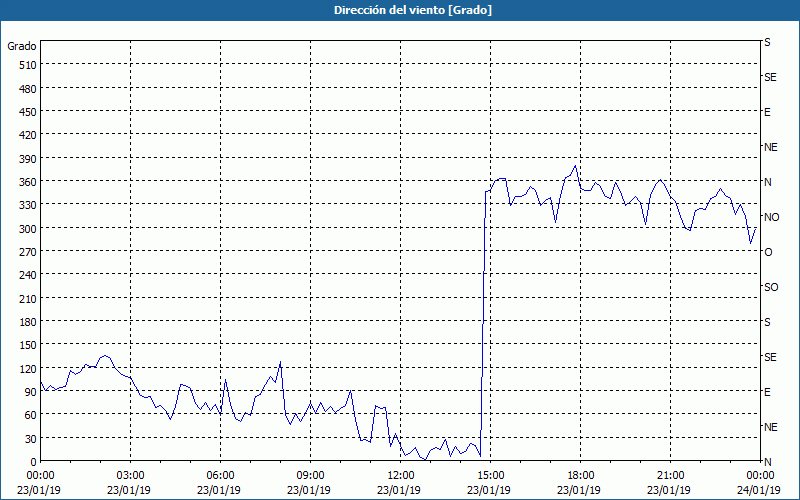Click the SE compass label beside the 480 gridline
Viewport: 800px width, 500px height.
(770, 78)
